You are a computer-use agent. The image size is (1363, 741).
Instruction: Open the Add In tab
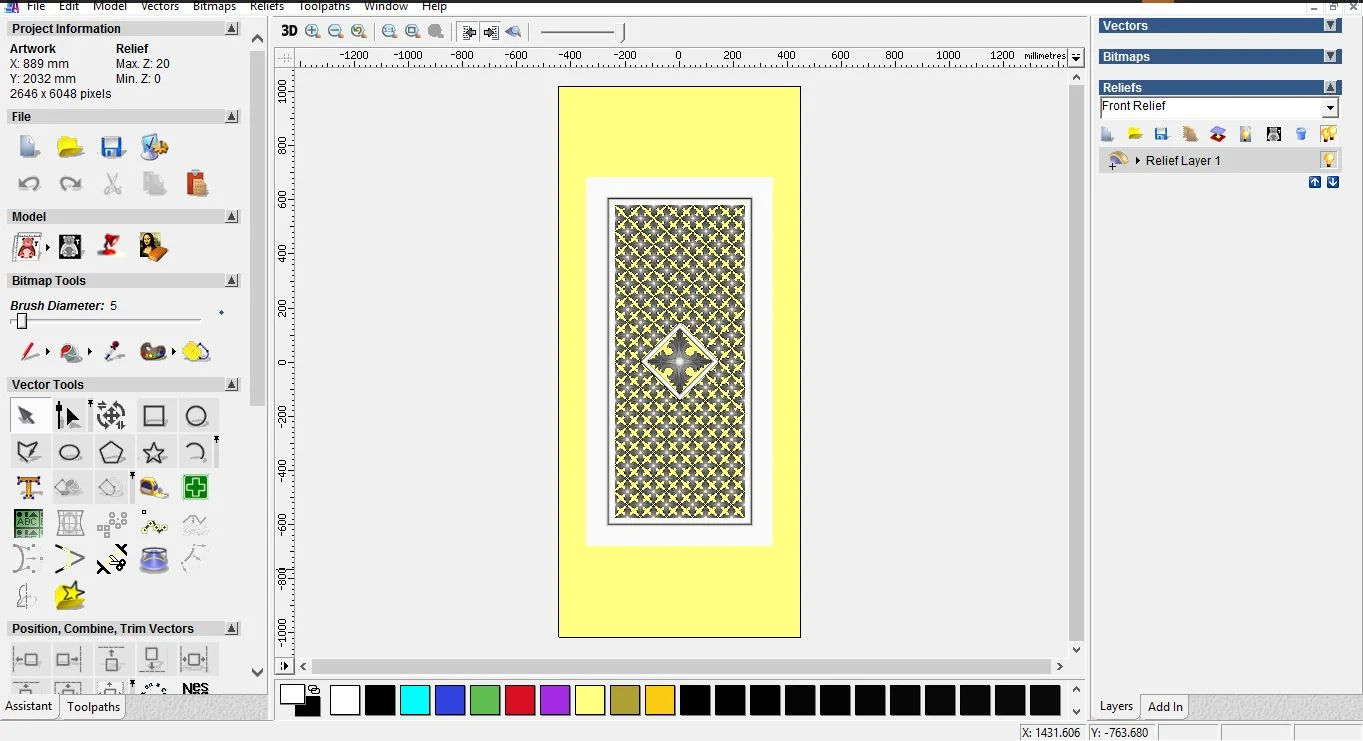click(x=1165, y=707)
